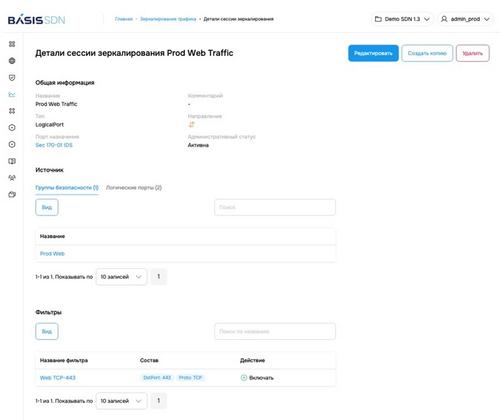Select page 1 under security groups table
Viewport: 500px width, 420px height.
click(159, 276)
